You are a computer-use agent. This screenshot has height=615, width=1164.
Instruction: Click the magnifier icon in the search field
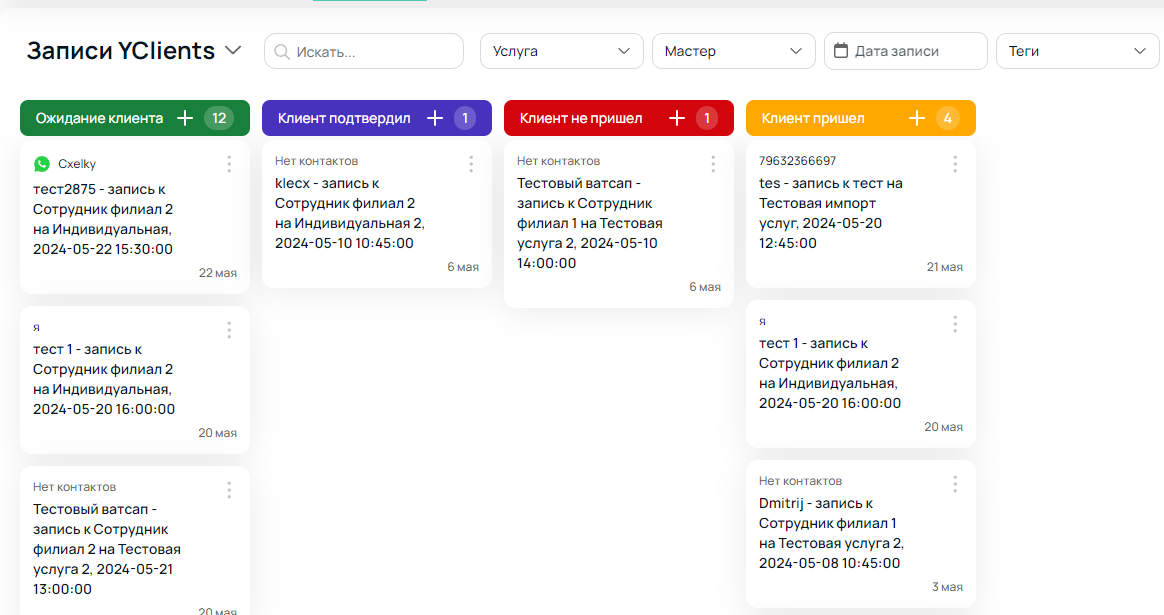coord(282,52)
